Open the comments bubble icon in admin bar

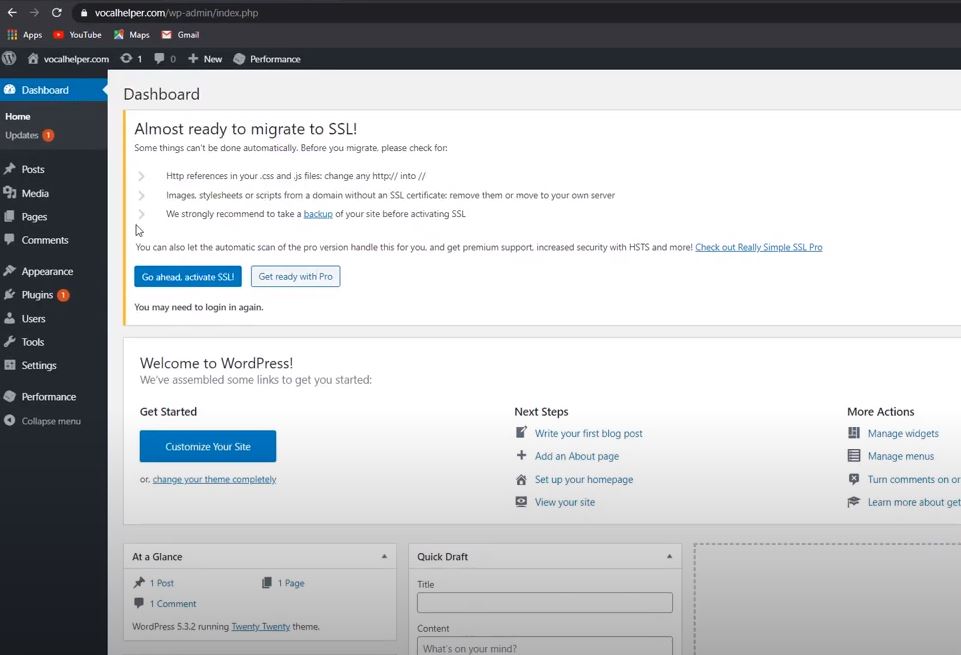point(160,58)
